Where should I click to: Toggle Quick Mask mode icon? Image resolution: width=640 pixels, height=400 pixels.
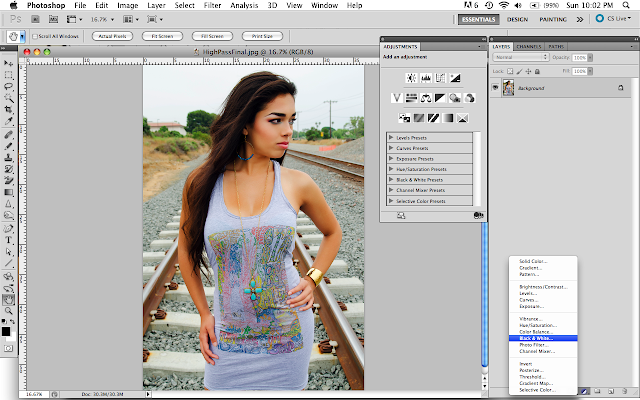click(9, 348)
